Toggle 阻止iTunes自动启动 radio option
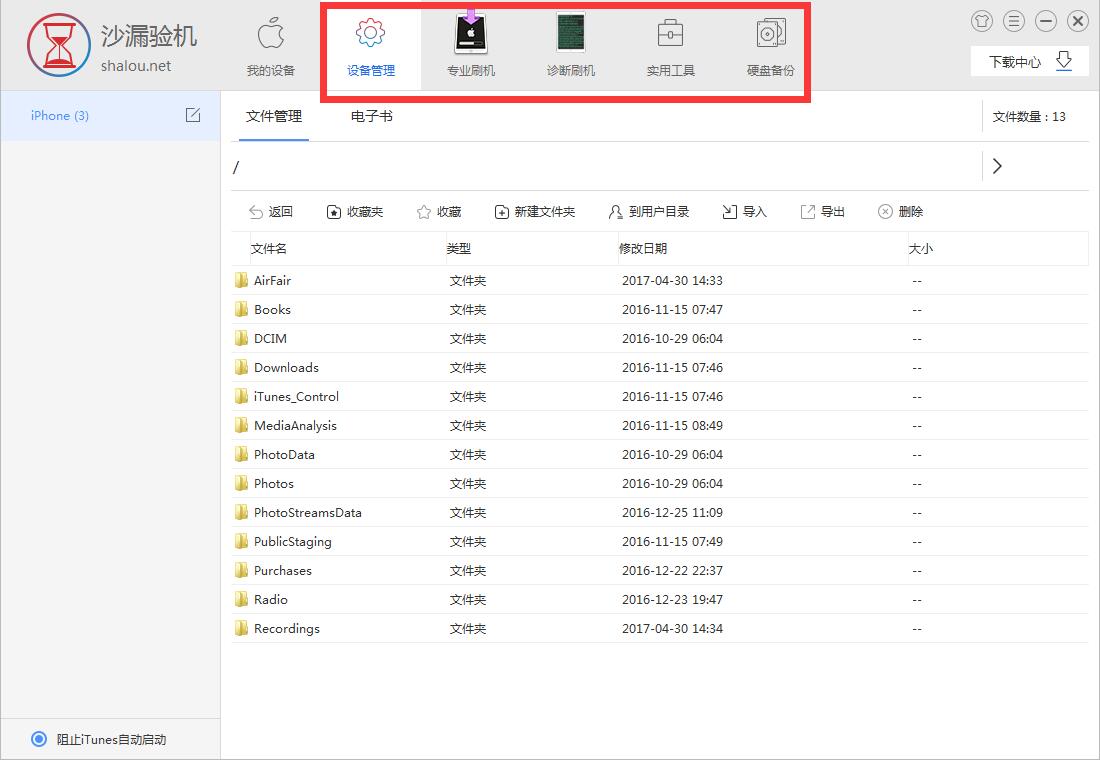The image size is (1100, 760). click(x=39, y=739)
